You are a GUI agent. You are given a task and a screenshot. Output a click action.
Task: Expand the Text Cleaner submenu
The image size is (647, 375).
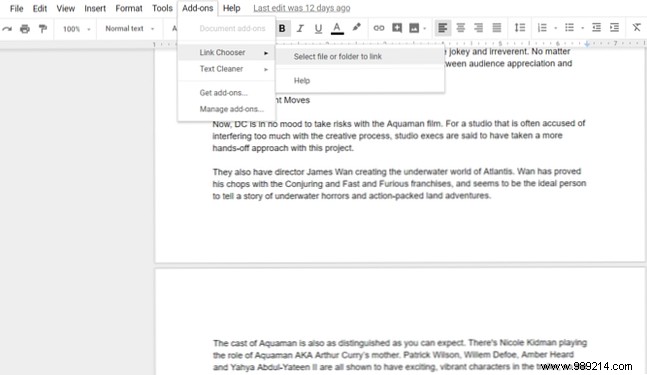pyautogui.click(x=227, y=69)
